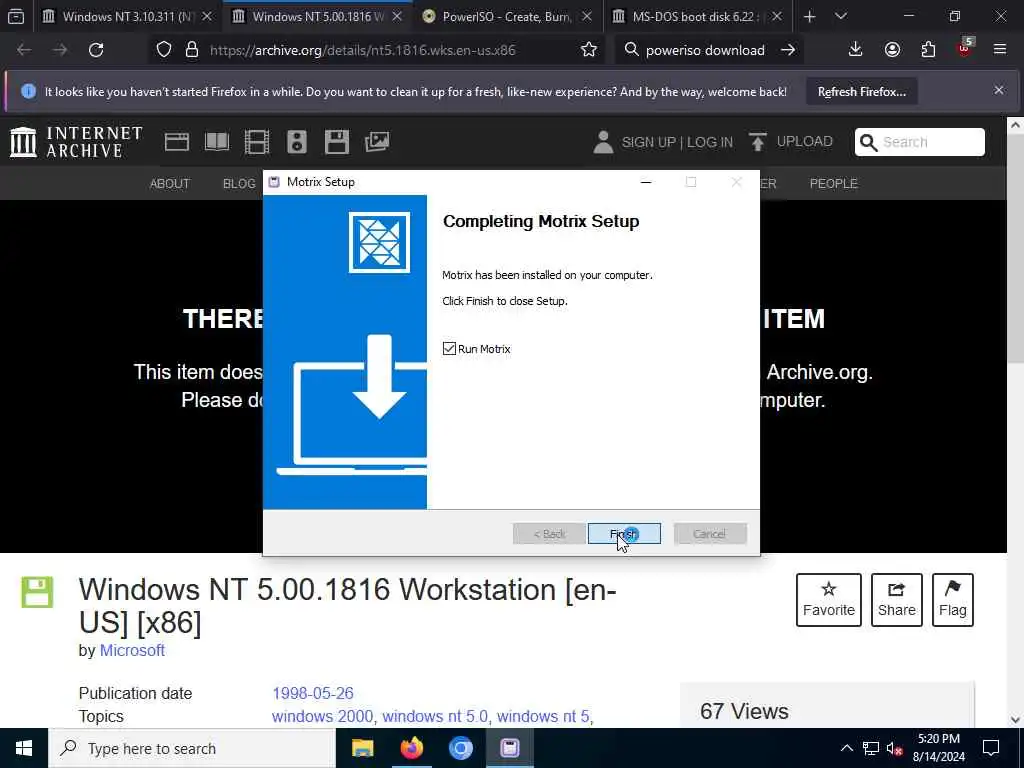Viewport: 1024px width, 768px height.
Task: Click the Internet Archive logo
Action: (x=76, y=142)
